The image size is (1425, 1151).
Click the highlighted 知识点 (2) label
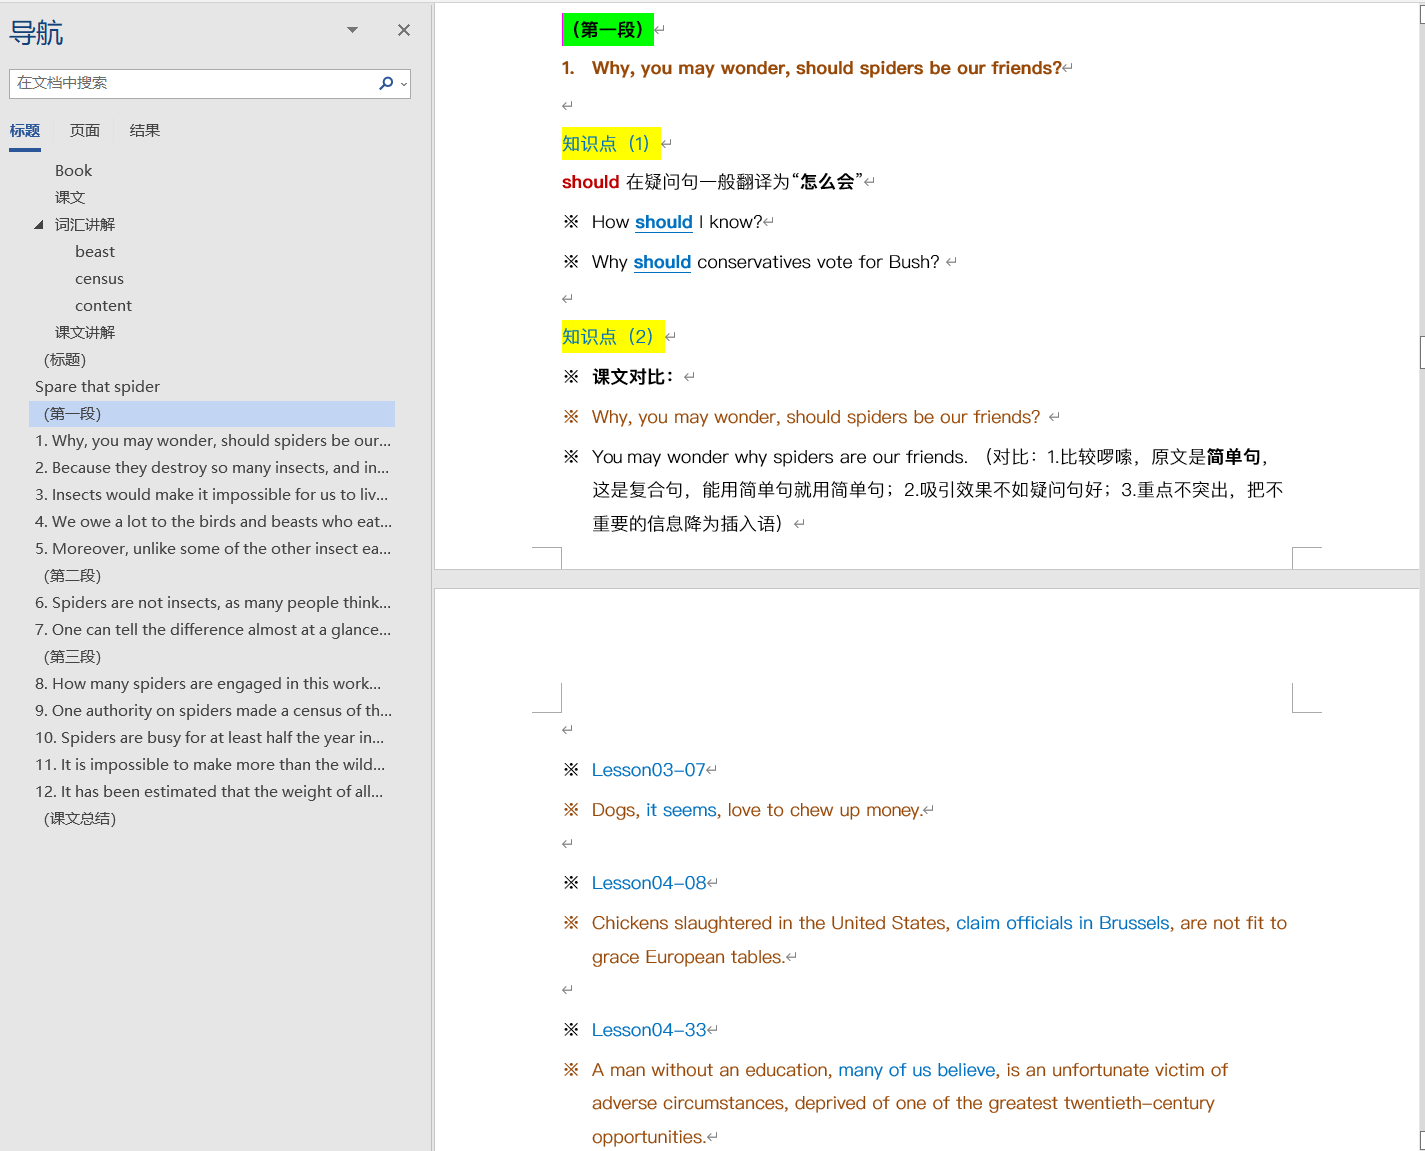coord(612,337)
